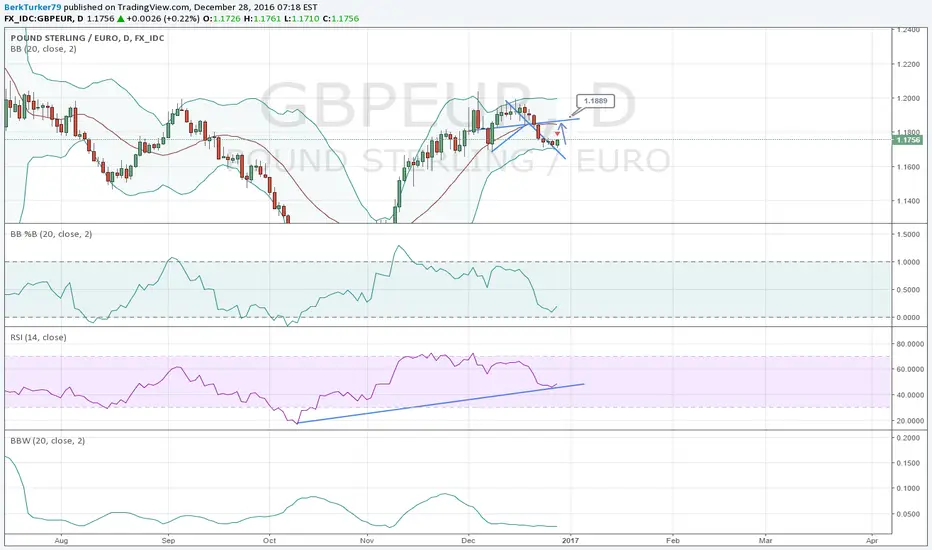
Task: Click the green 1.1756 current price label
Action: [908, 140]
